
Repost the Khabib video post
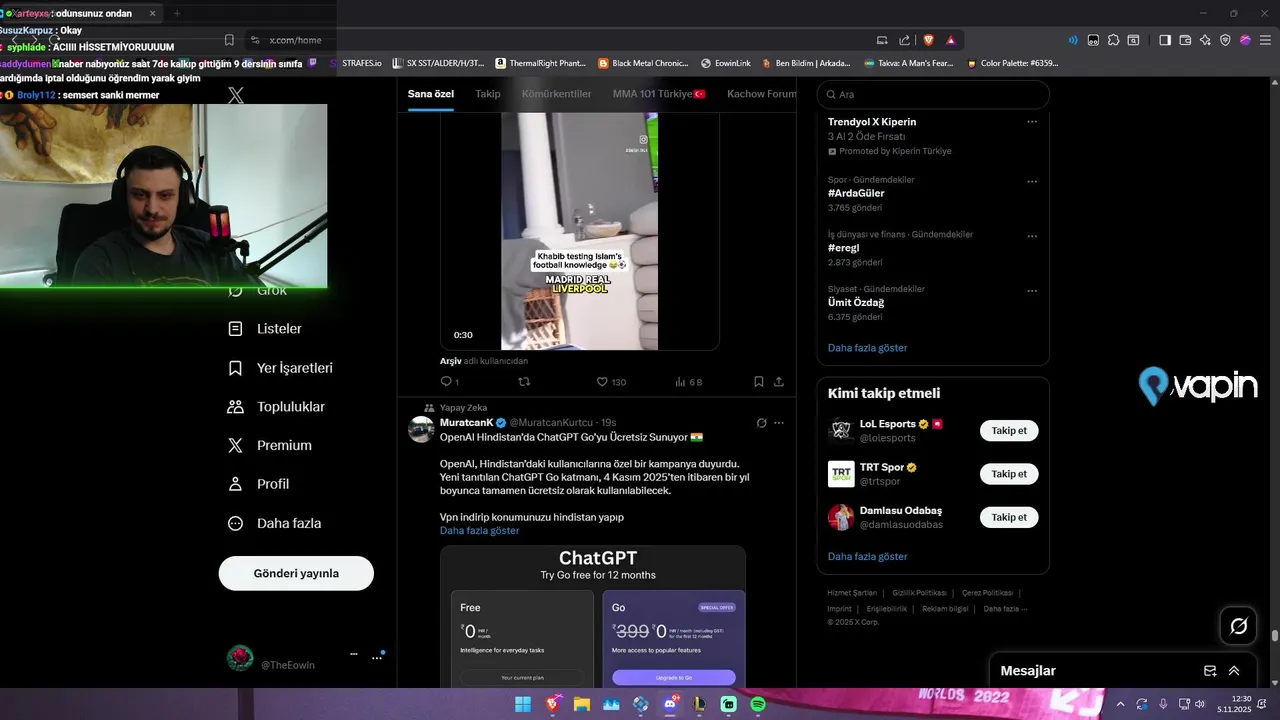[524, 382]
